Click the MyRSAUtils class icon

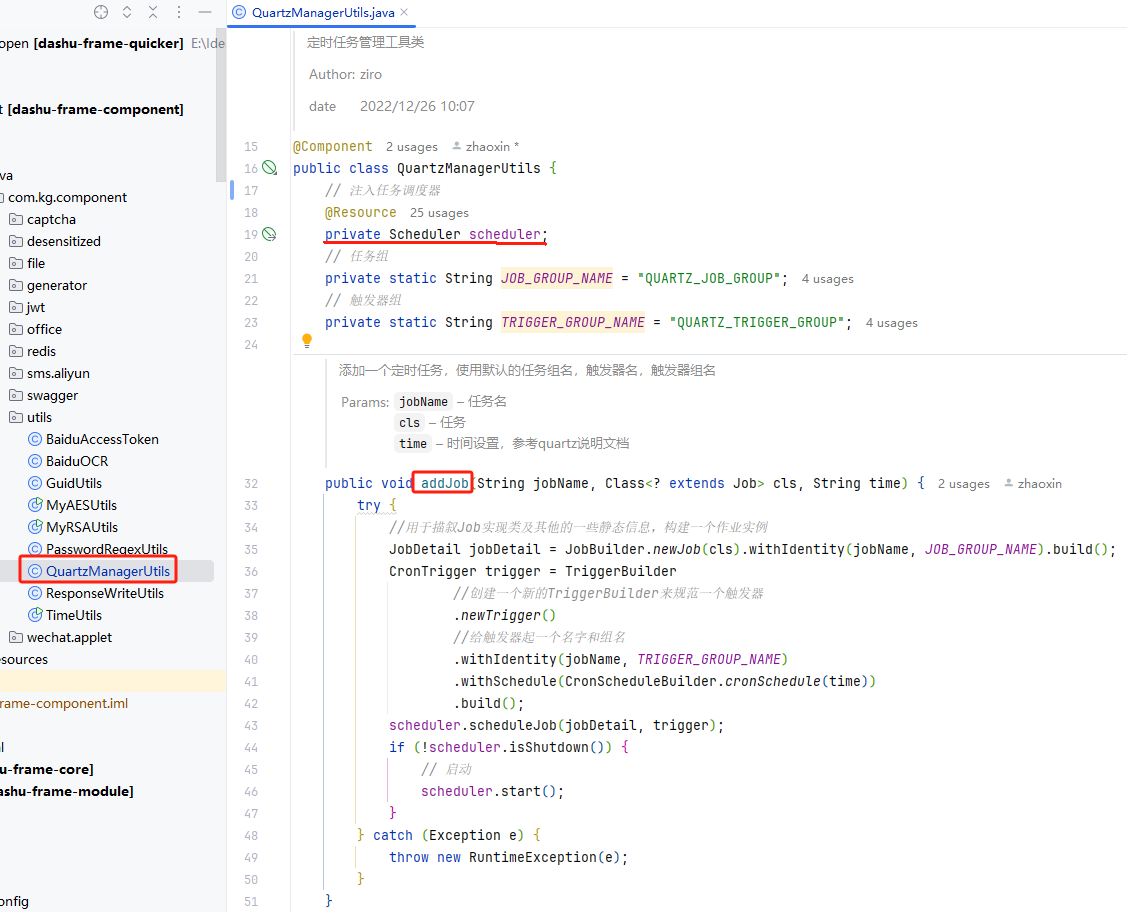(x=34, y=528)
